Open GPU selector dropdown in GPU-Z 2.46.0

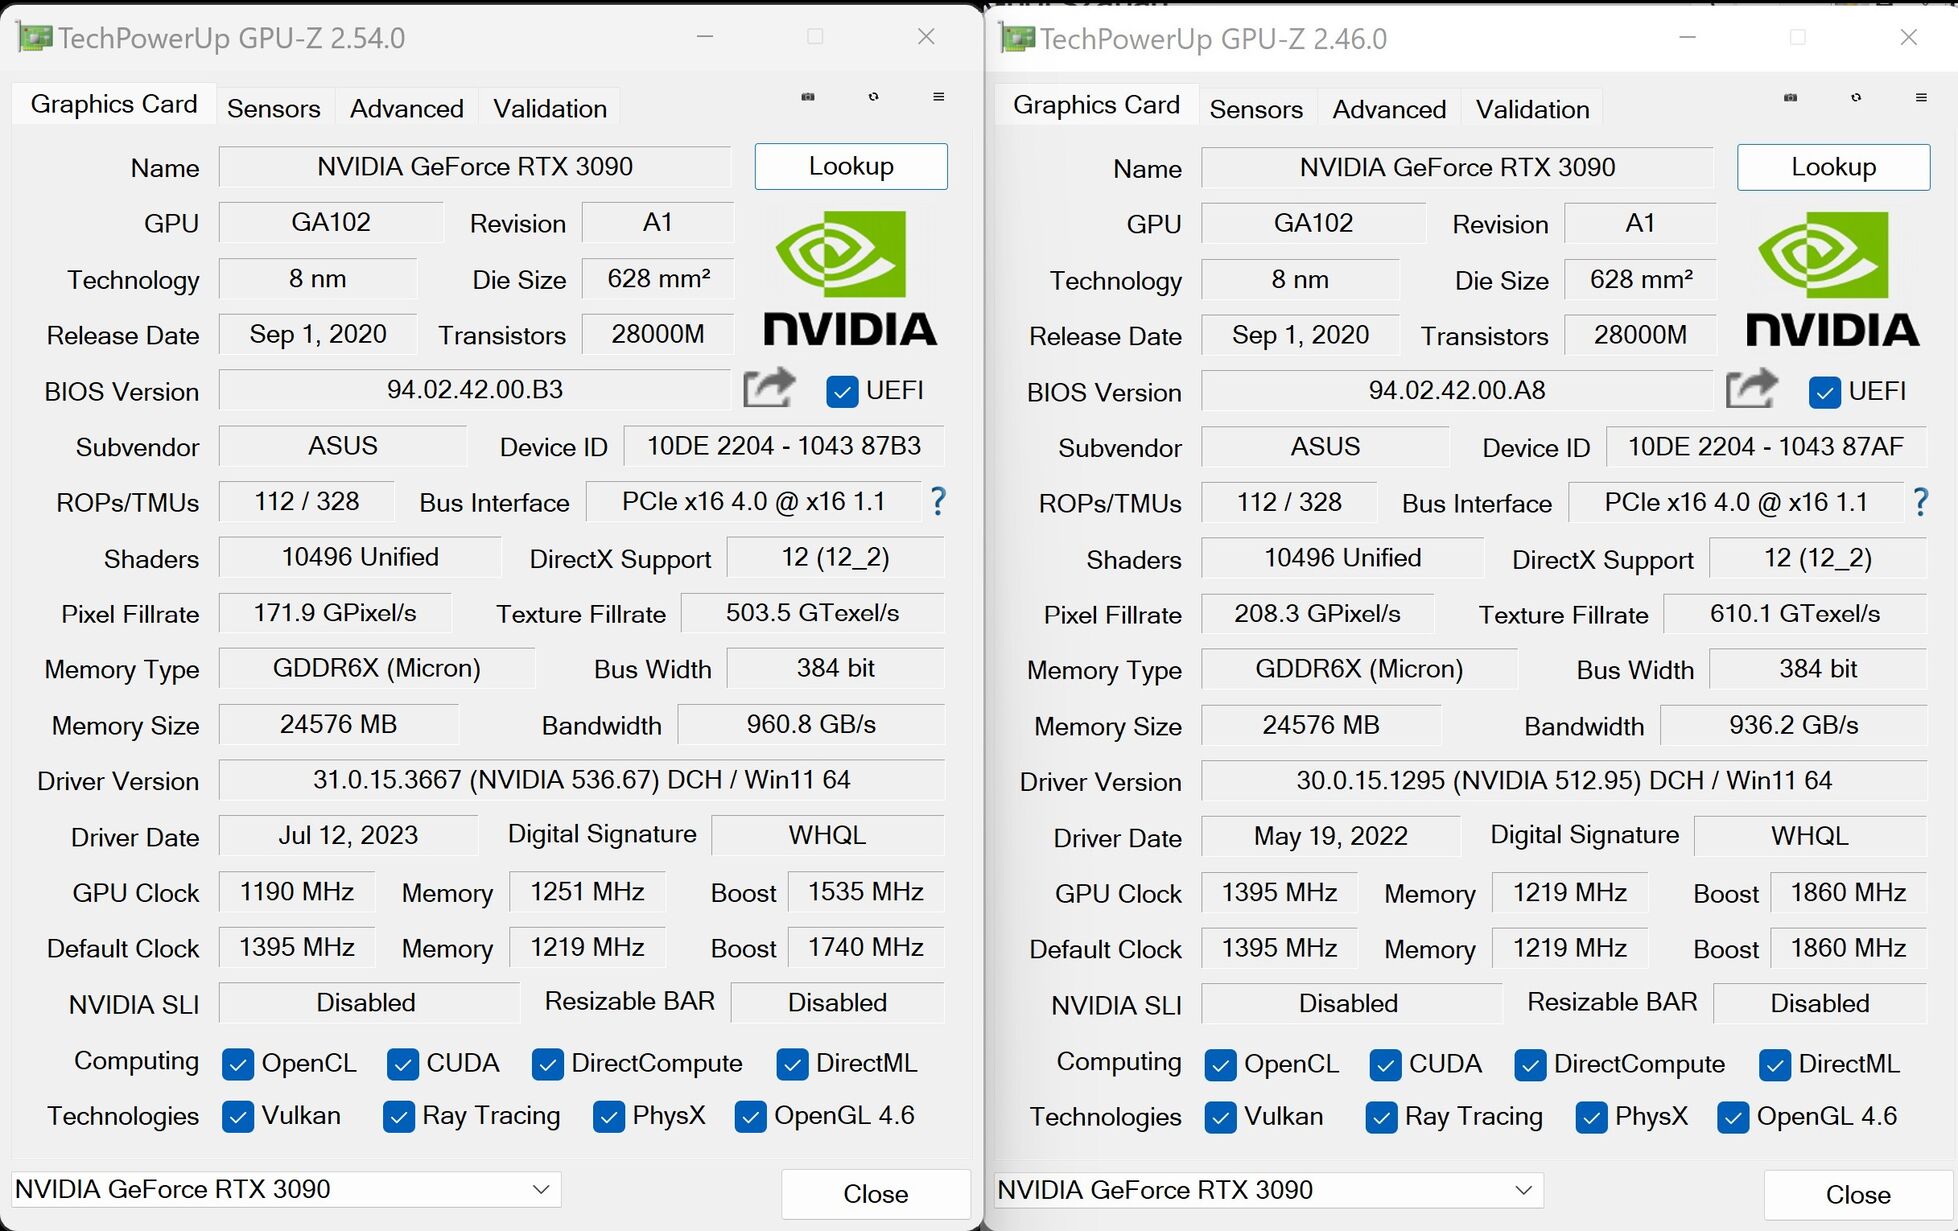point(1269,1190)
